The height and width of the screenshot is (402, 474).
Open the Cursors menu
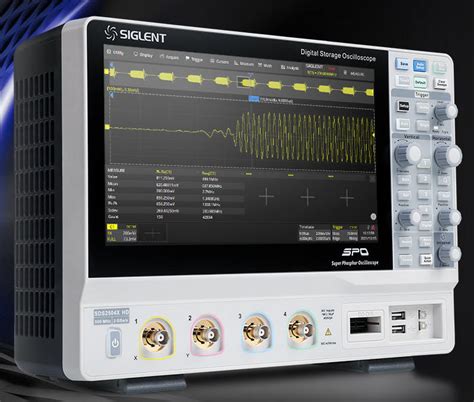(x=220, y=61)
